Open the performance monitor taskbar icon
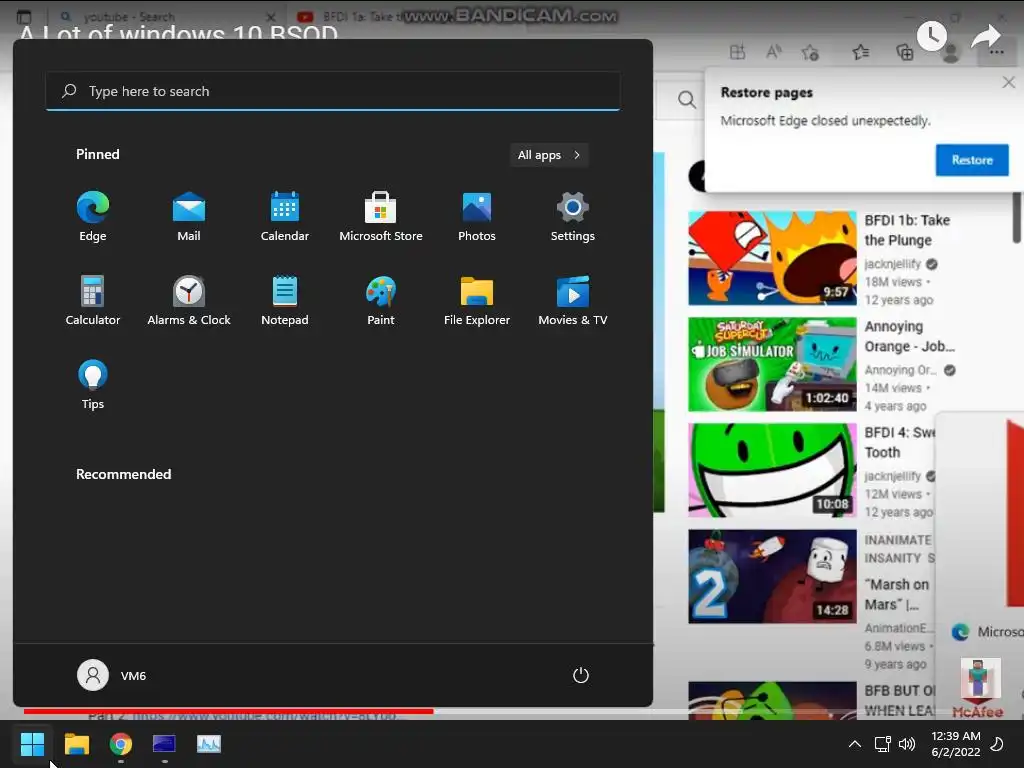Viewport: 1024px width, 768px height. point(209,744)
